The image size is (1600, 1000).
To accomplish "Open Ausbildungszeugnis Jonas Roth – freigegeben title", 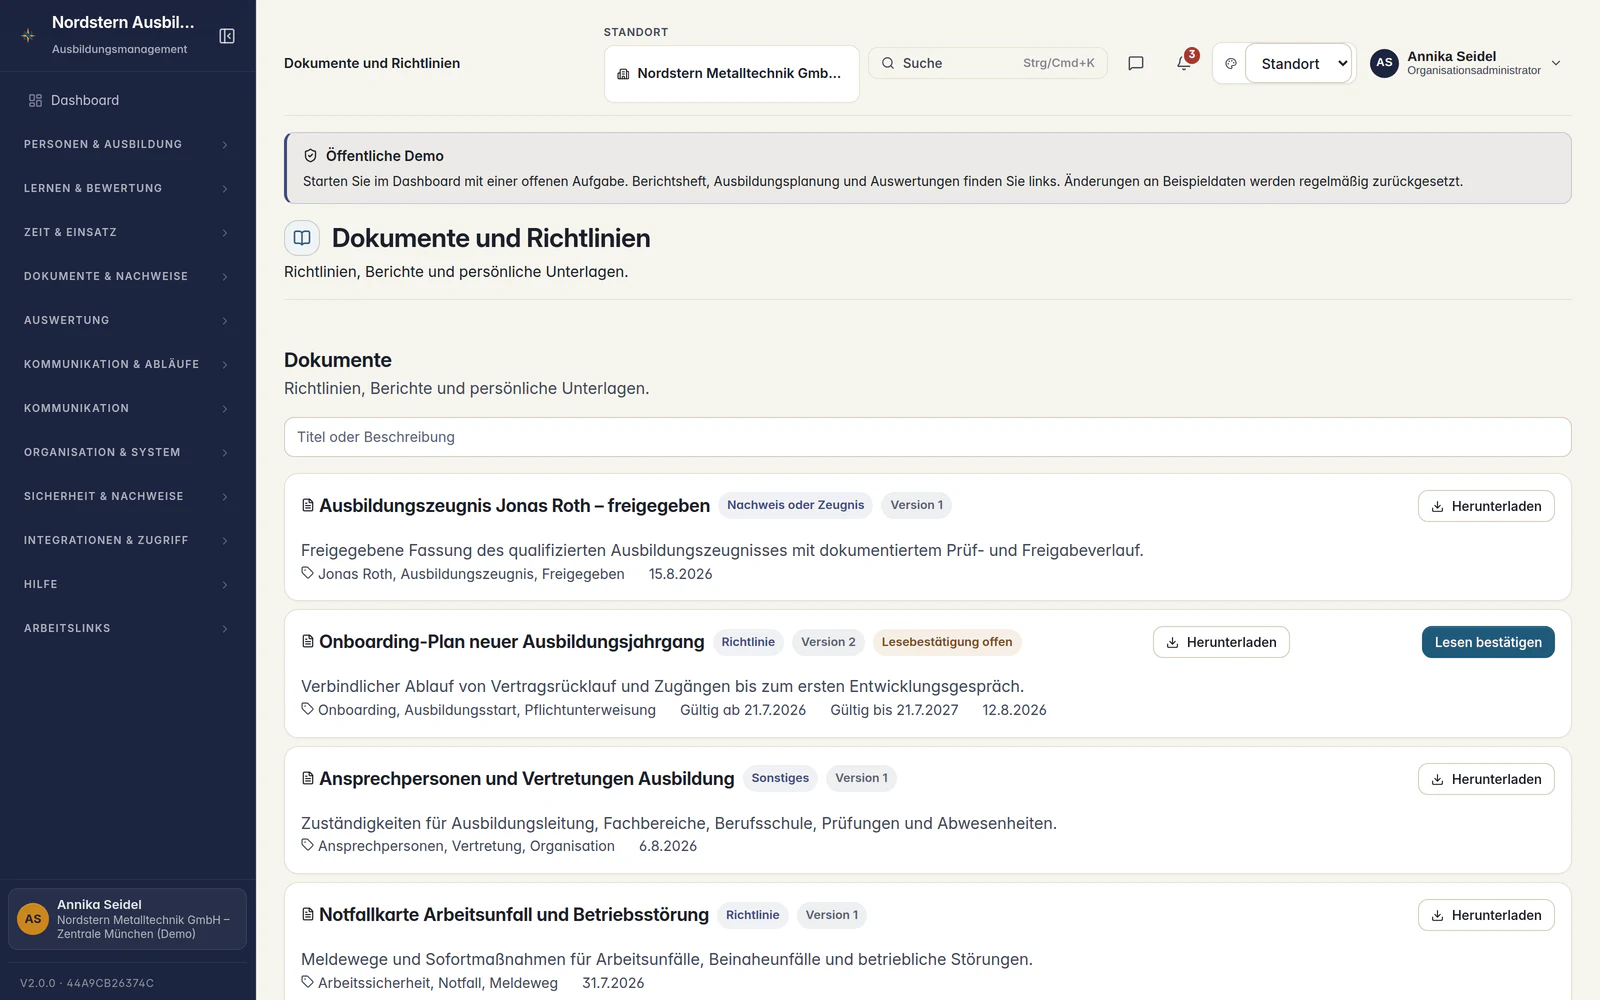I will 514,506.
